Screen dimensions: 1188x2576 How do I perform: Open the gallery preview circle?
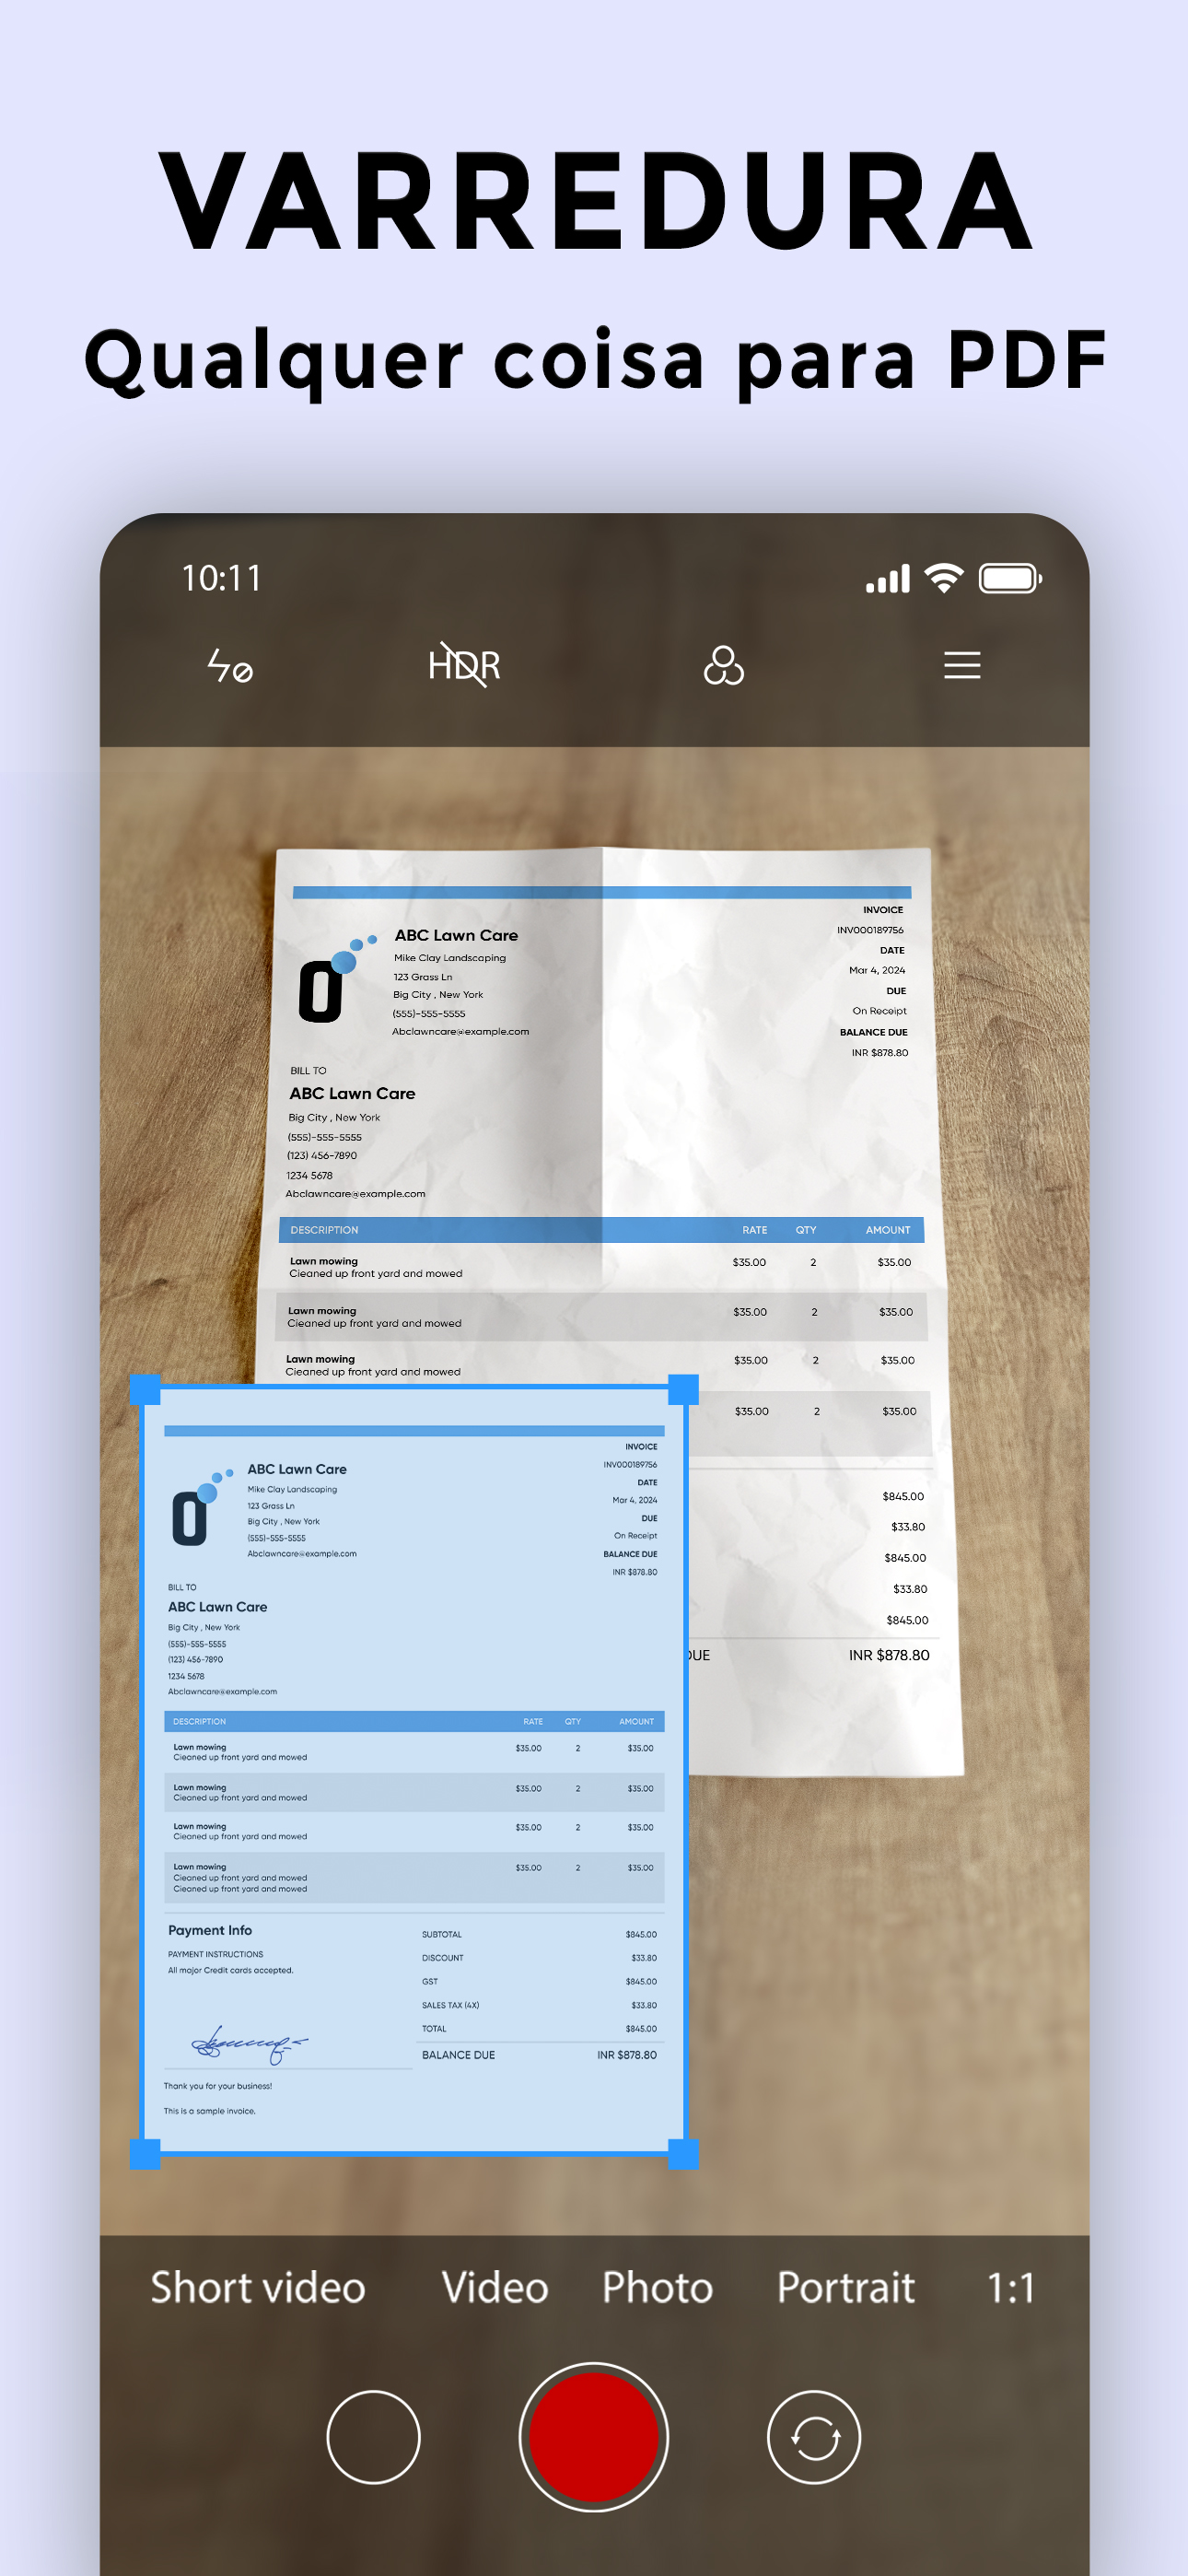[374, 2437]
